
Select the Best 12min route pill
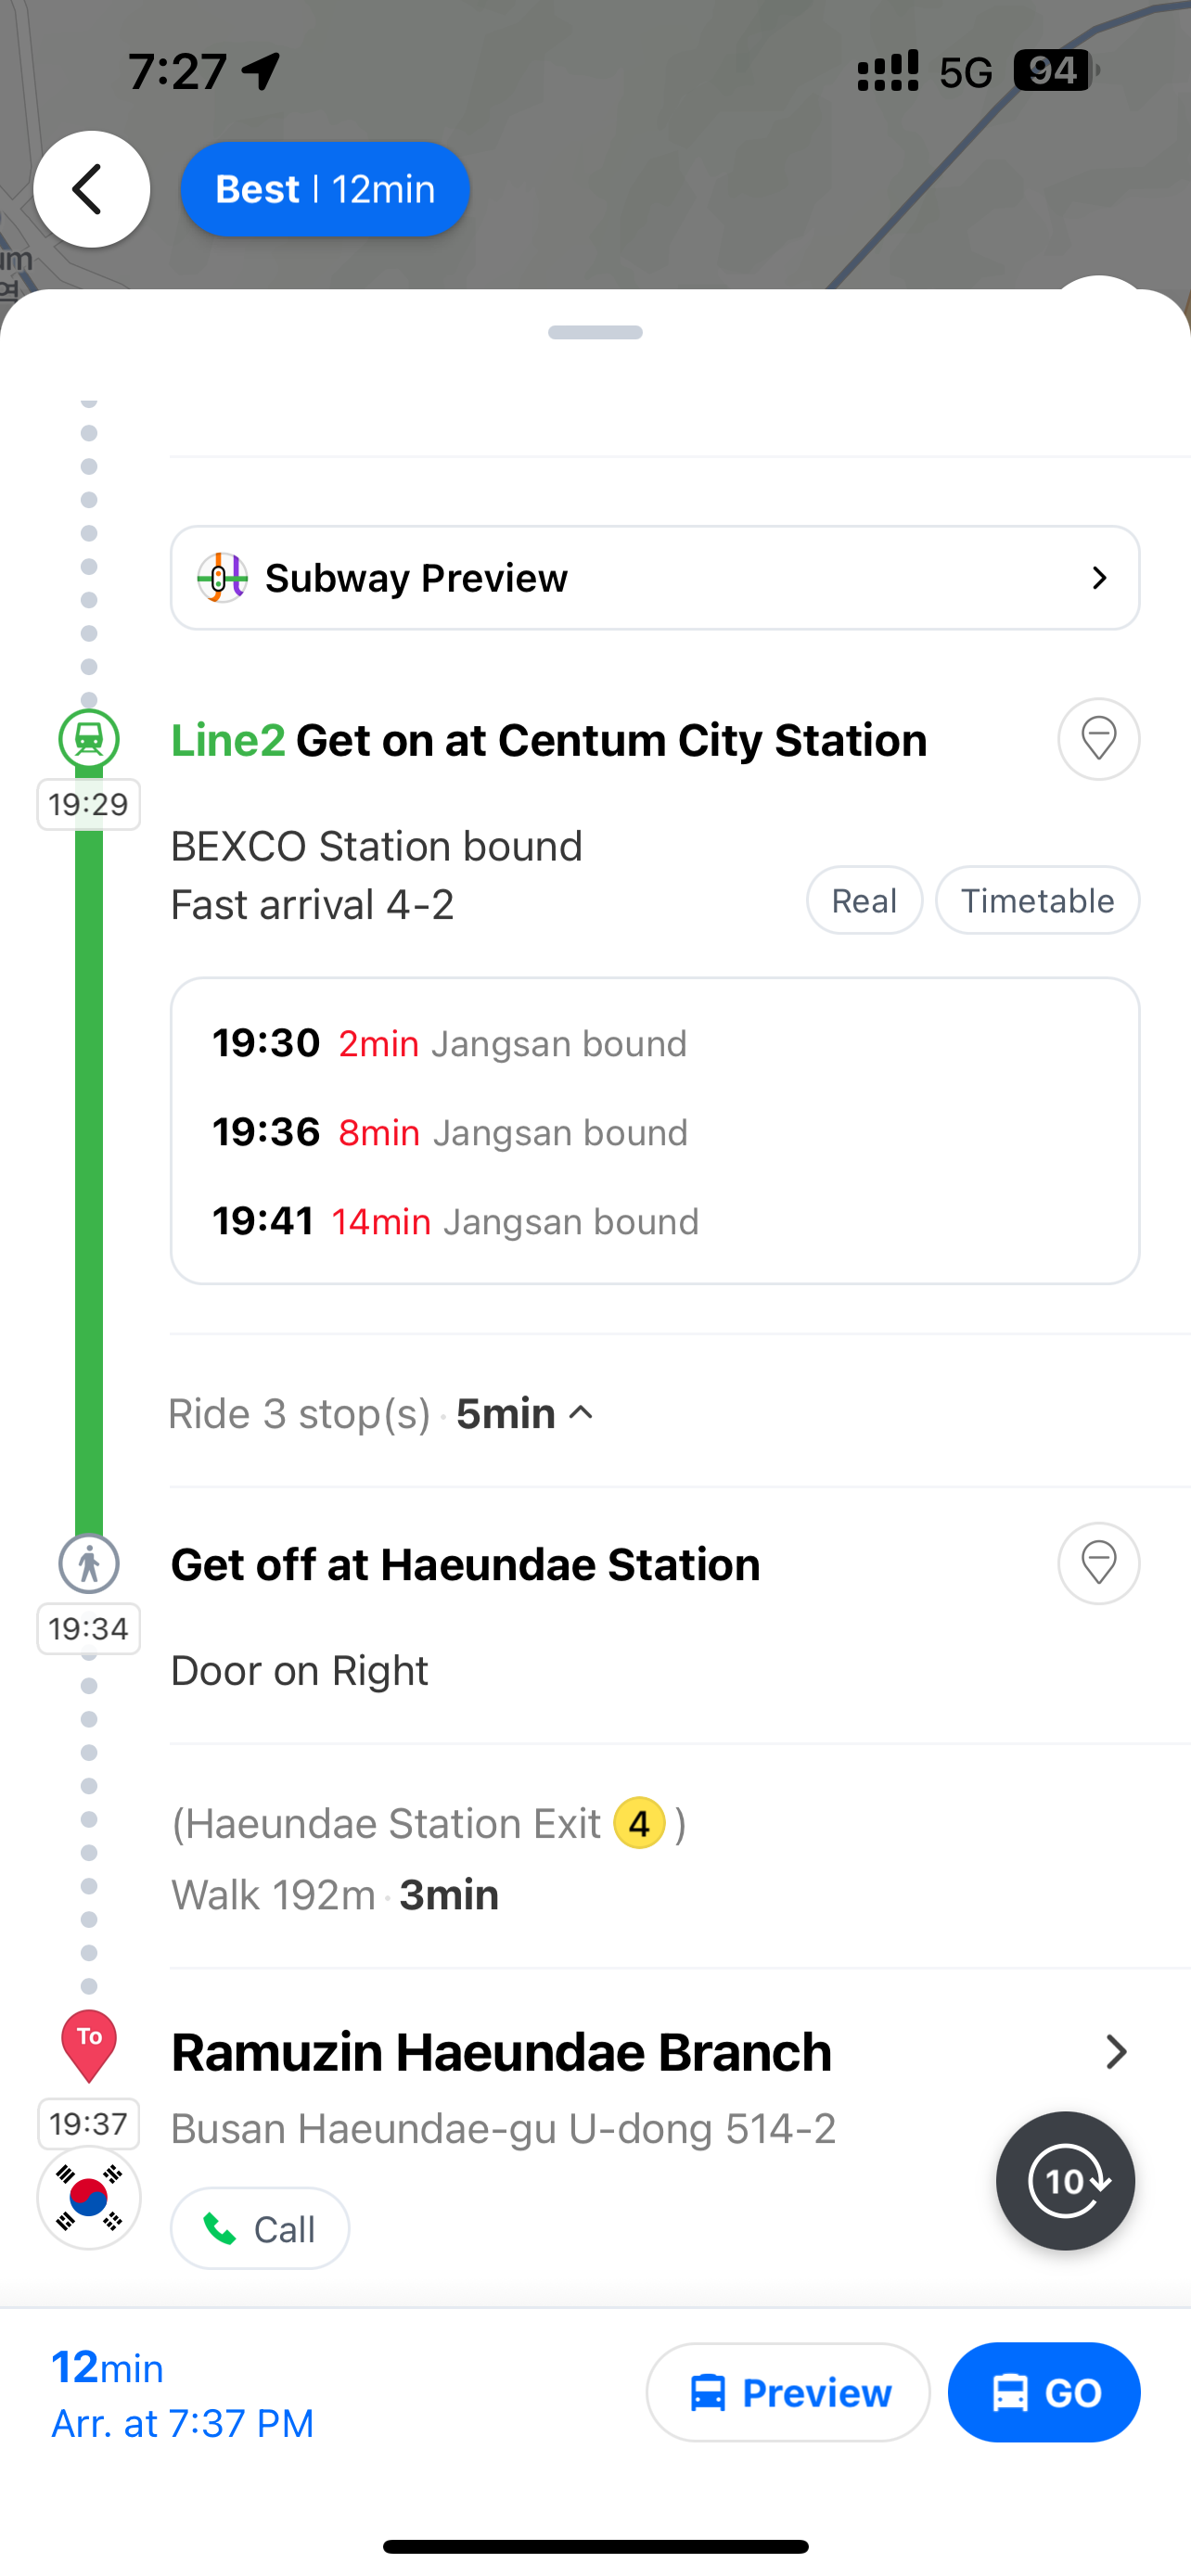click(x=325, y=189)
